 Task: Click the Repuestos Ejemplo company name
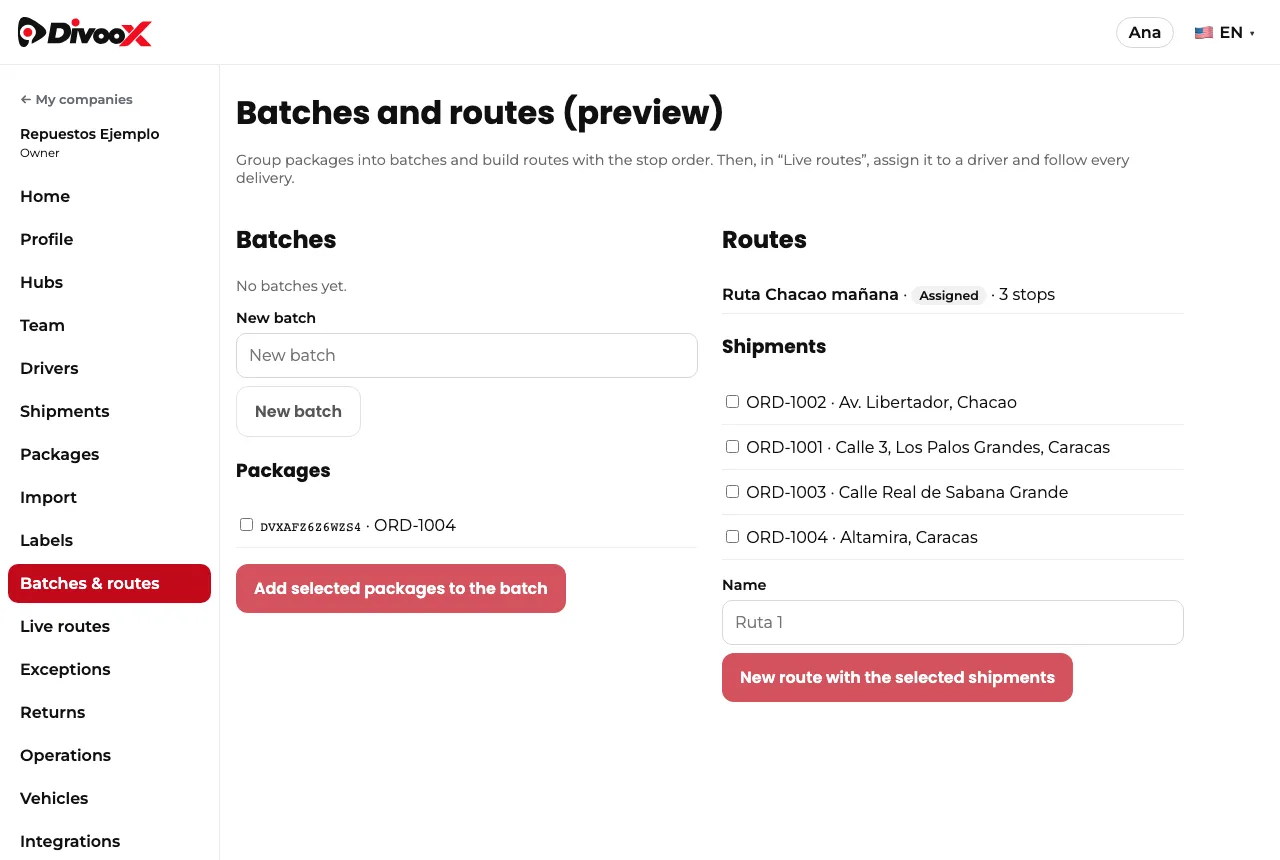point(90,134)
